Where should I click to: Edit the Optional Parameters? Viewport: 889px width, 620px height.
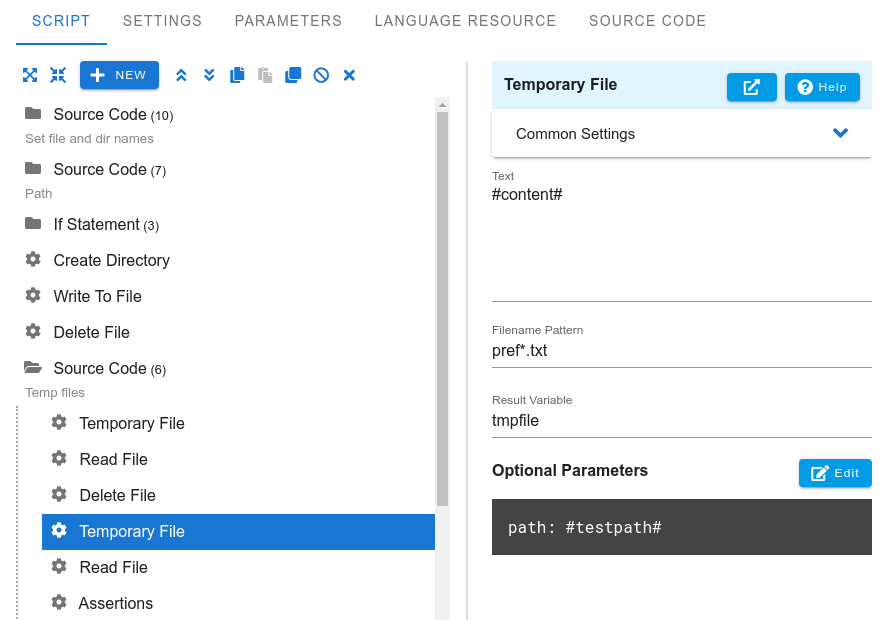pyautogui.click(x=834, y=473)
